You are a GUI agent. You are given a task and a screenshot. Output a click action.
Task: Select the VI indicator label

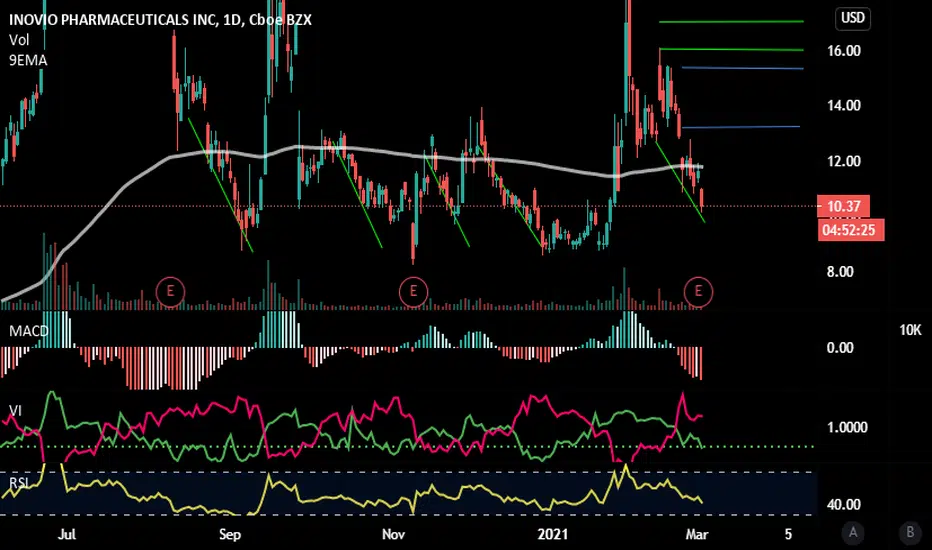(15, 410)
